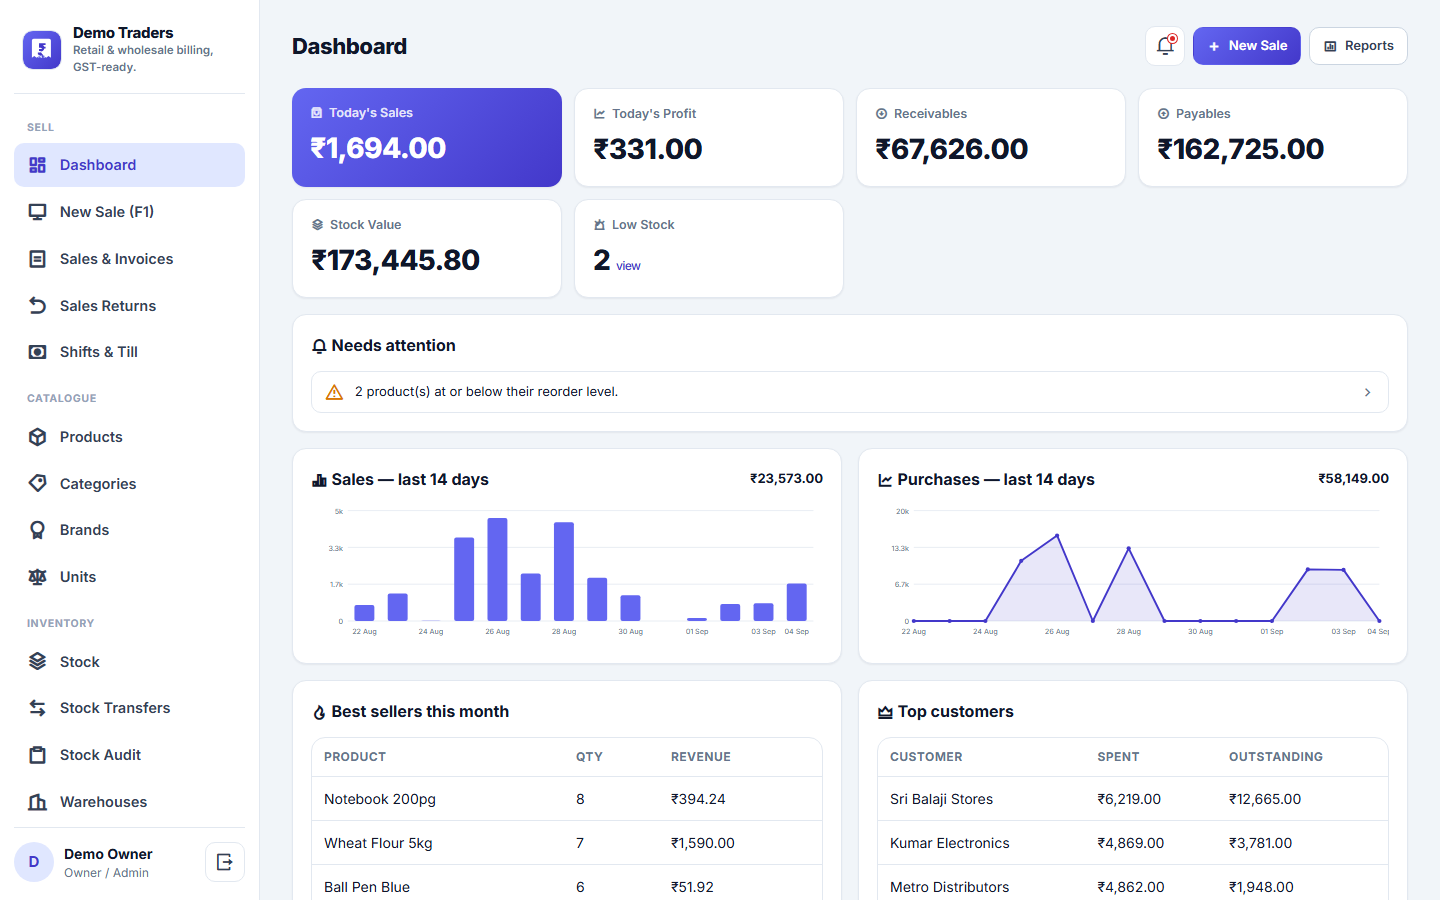The width and height of the screenshot is (1440, 900).
Task: Select the Ball Pen Blue product
Action: click(x=367, y=887)
